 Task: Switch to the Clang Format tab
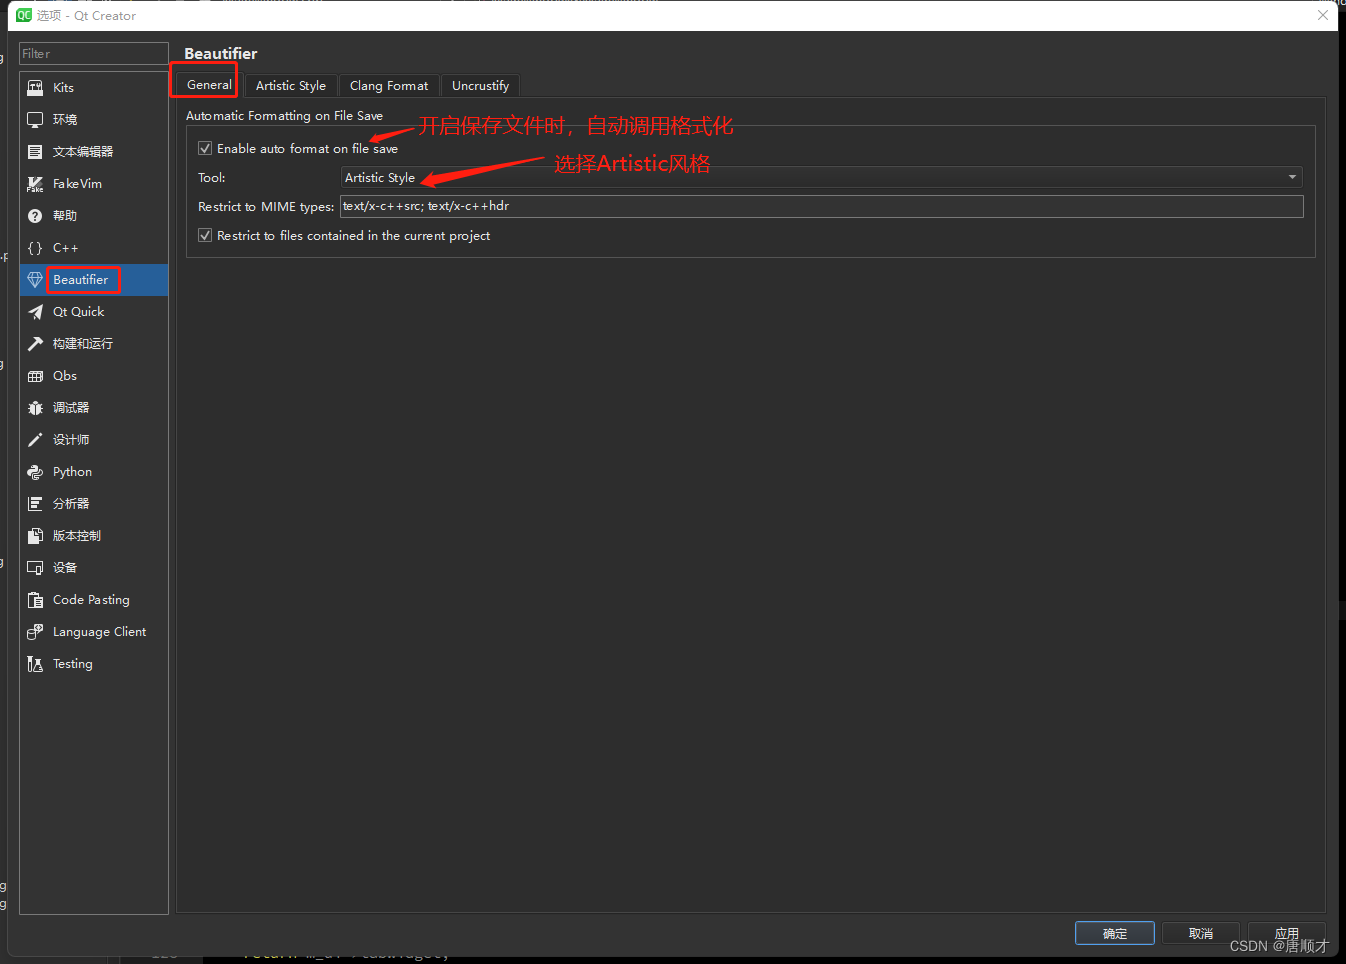pos(389,86)
